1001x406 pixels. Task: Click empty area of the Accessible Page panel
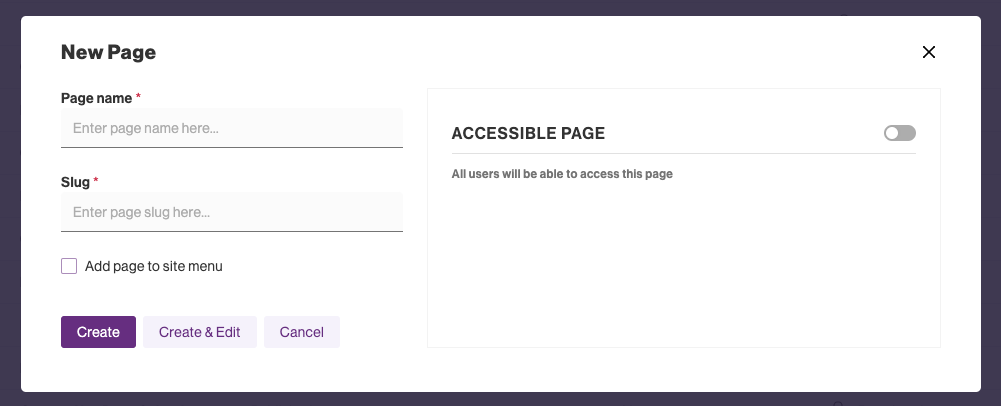(x=683, y=270)
